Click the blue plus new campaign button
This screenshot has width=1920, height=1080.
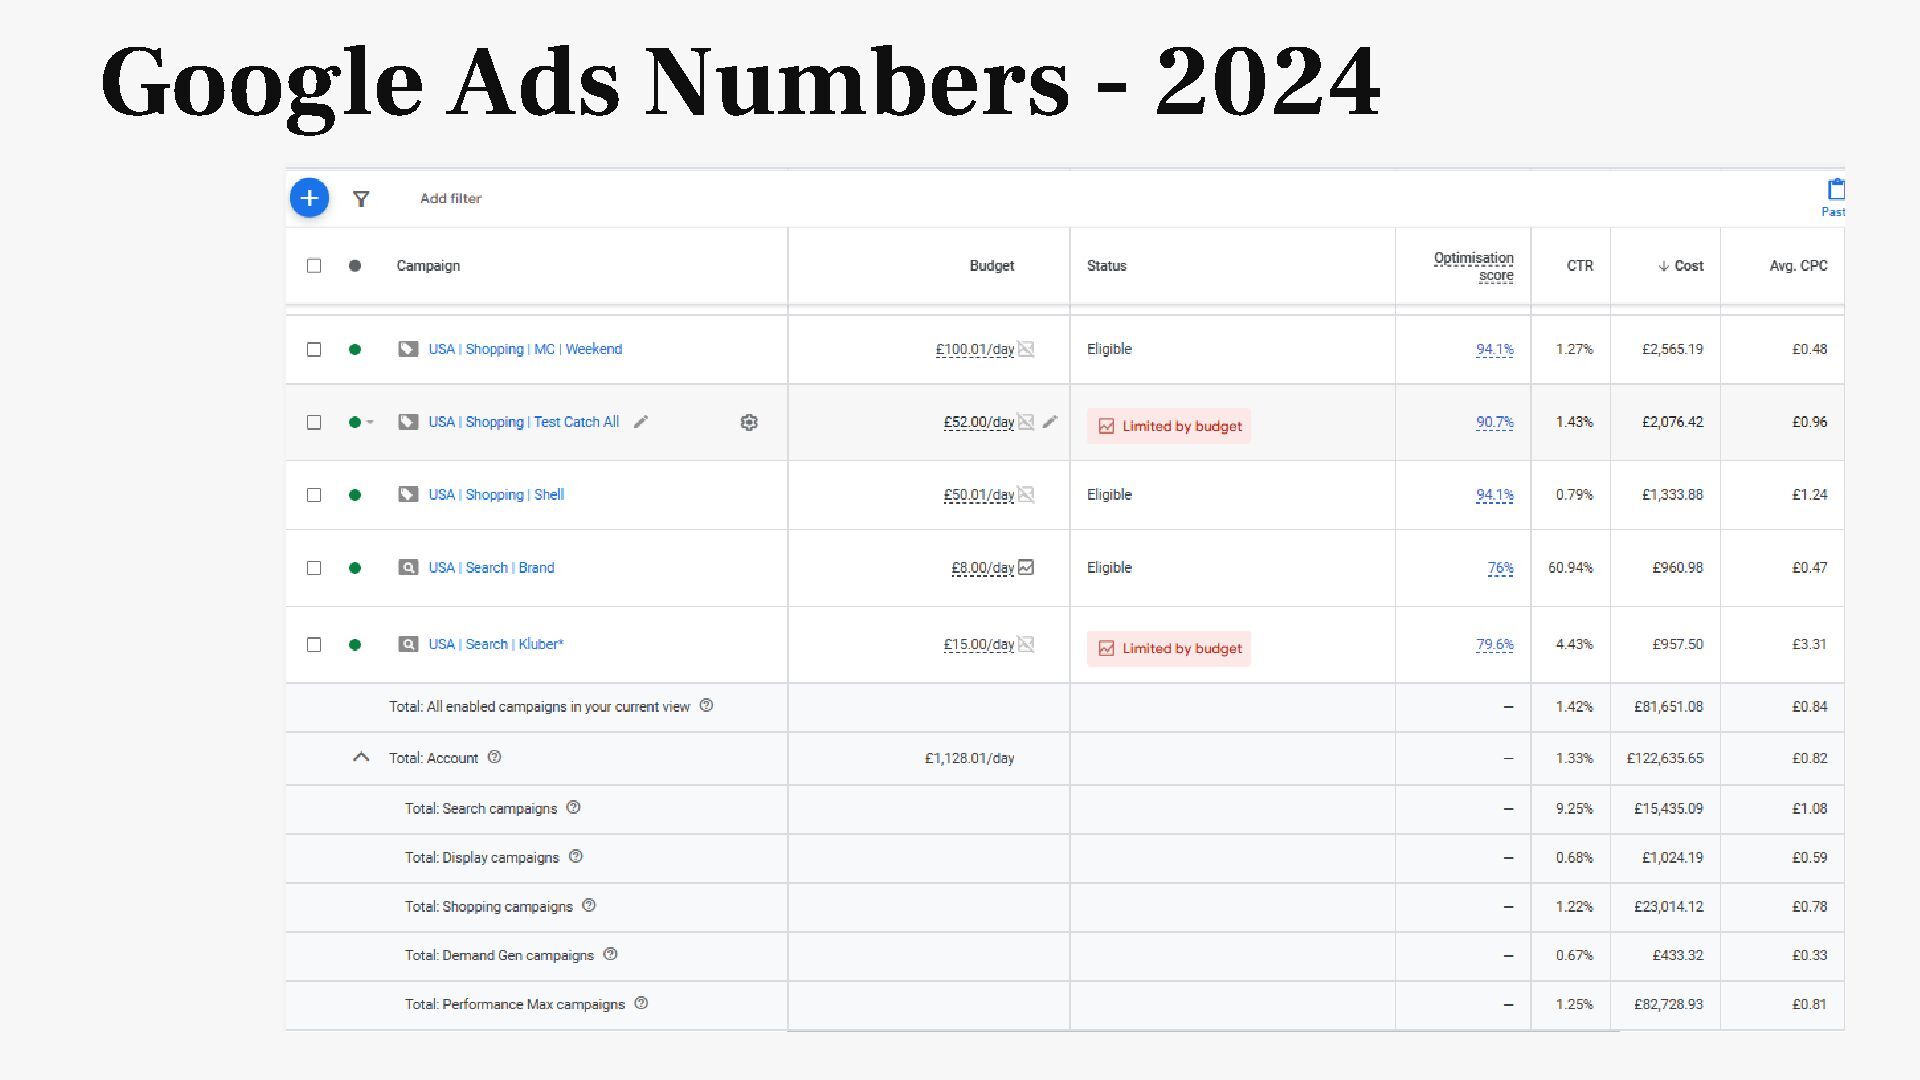coord(309,198)
